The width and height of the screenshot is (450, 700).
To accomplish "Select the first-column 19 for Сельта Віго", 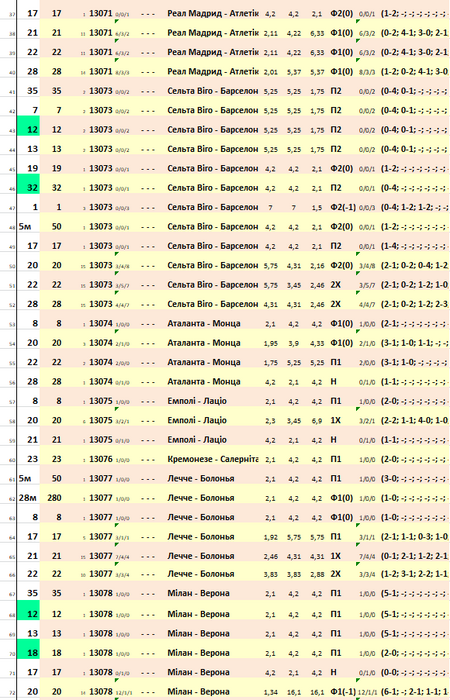I will coord(33,168).
